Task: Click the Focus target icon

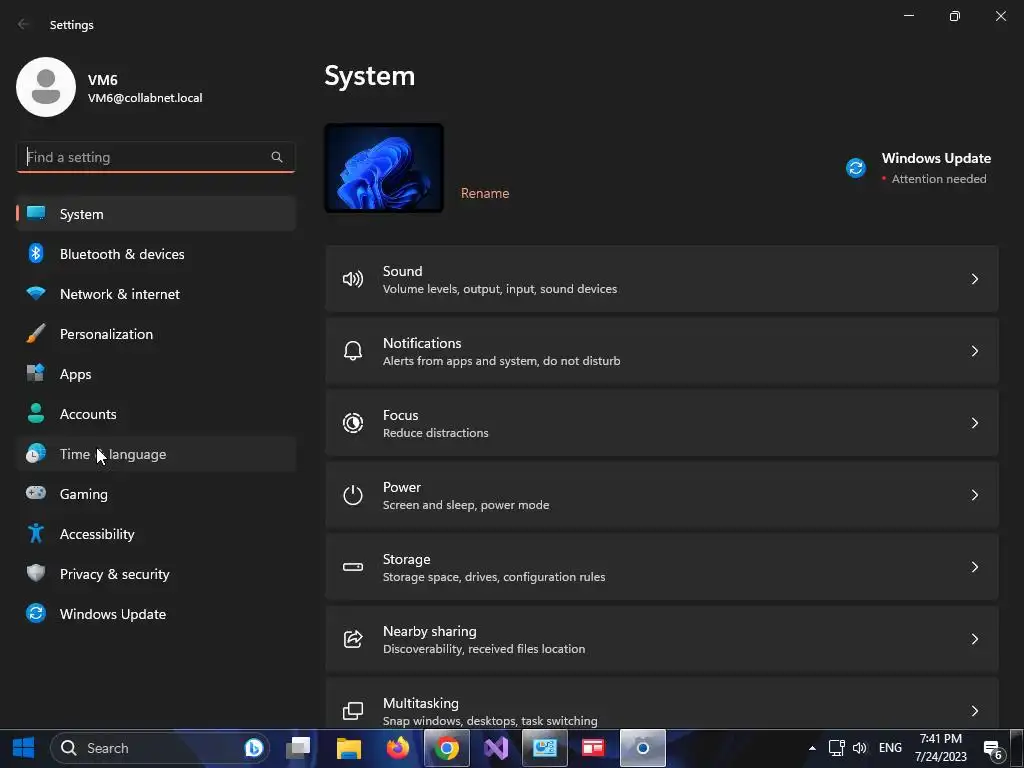Action: (x=353, y=423)
